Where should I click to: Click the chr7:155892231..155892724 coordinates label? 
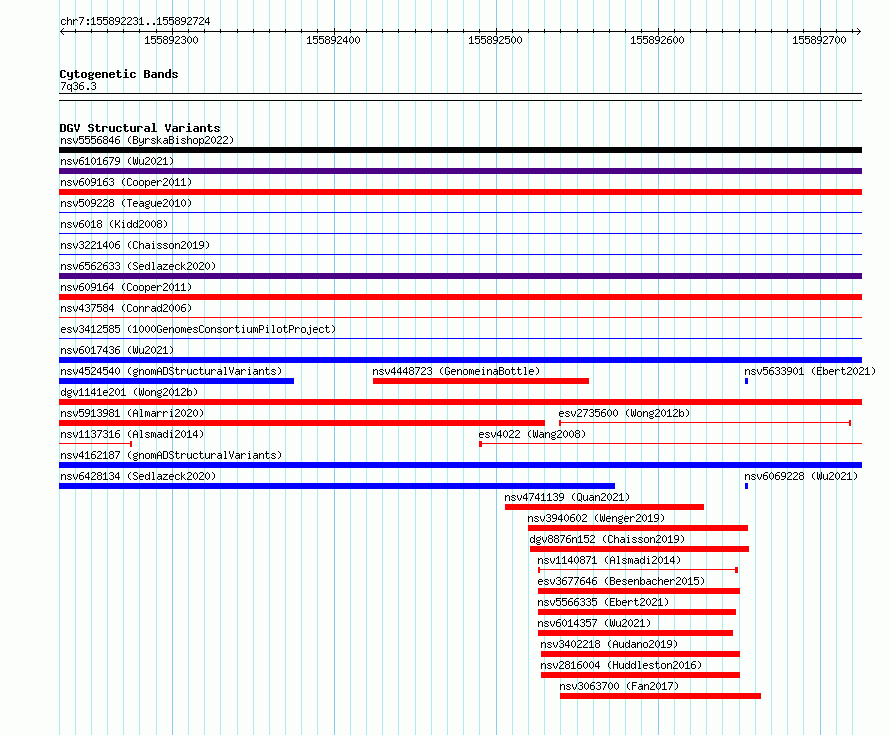click(135, 21)
